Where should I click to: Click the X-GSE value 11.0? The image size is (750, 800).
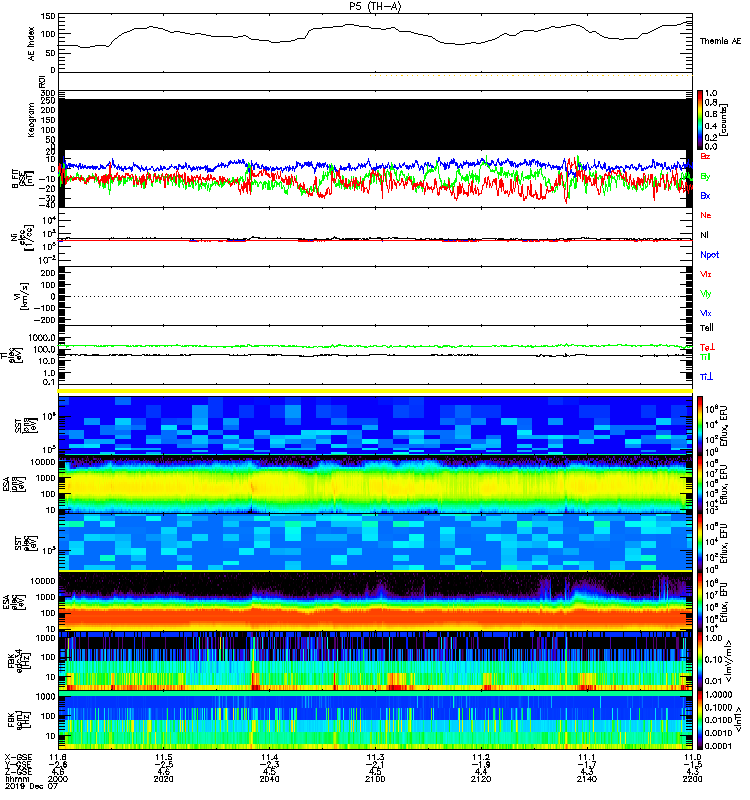coord(692,758)
